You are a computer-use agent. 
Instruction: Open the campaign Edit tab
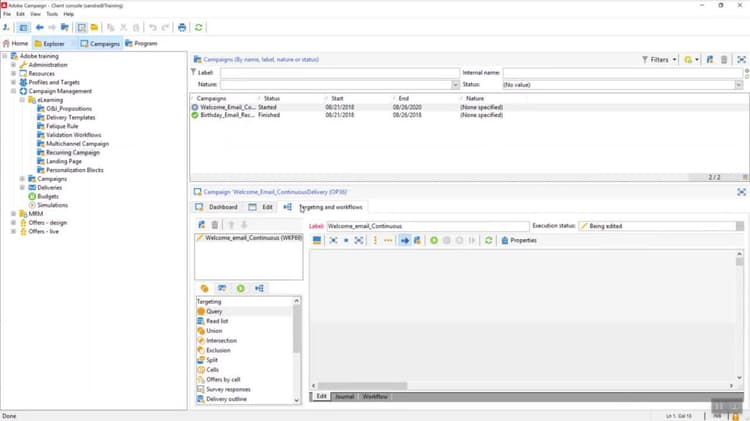[x=261, y=207]
